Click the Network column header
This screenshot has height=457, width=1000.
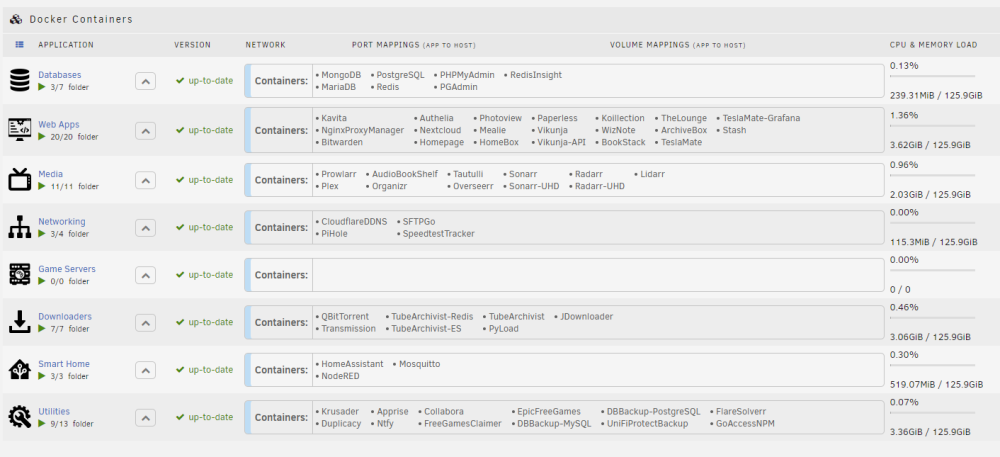click(265, 45)
